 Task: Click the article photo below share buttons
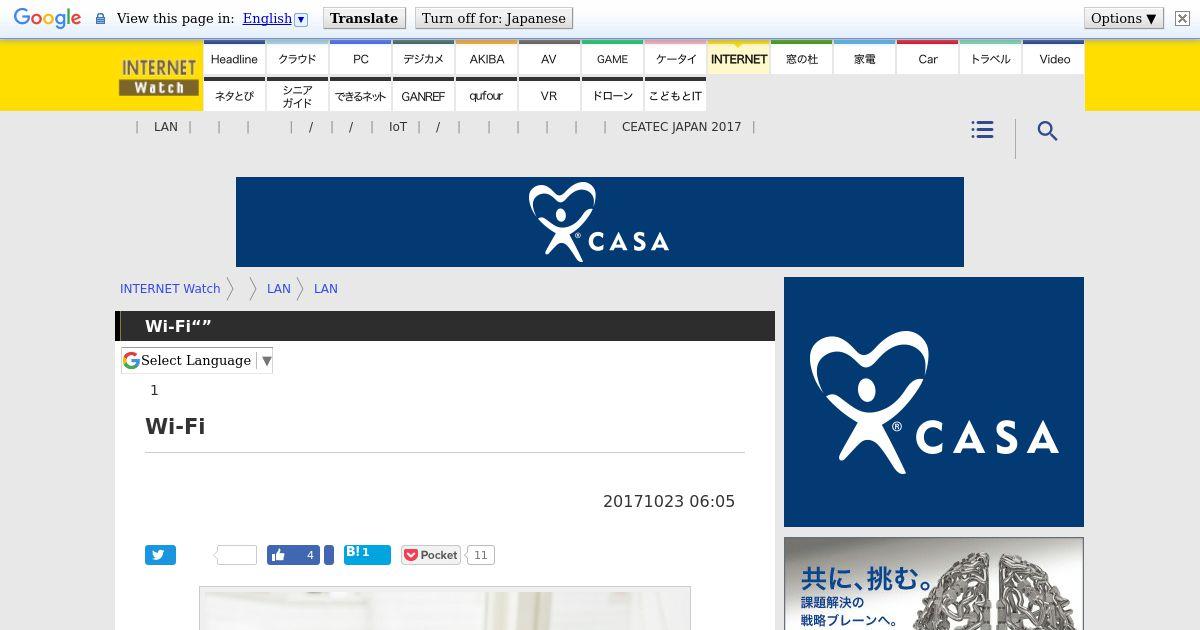[445, 608]
